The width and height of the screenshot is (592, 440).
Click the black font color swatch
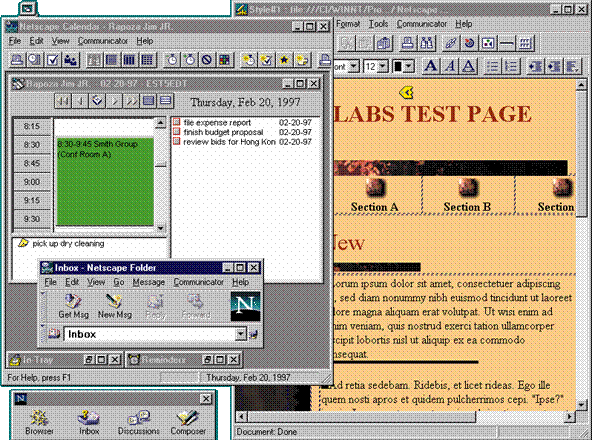tap(398, 67)
